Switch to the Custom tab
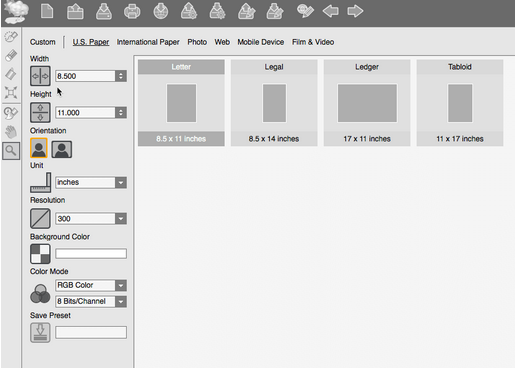515x368 pixels. [x=43, y=42]
